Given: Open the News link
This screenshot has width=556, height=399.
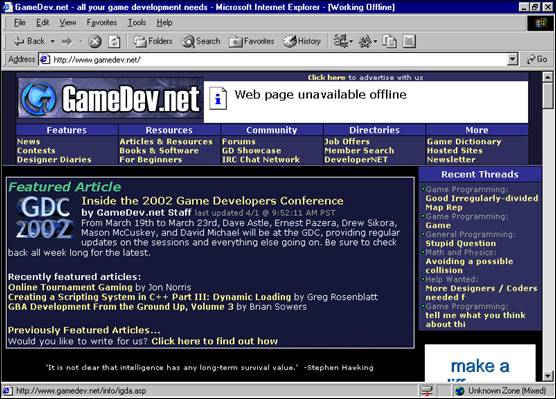Looking at the screenshot, I should [28, 142].
